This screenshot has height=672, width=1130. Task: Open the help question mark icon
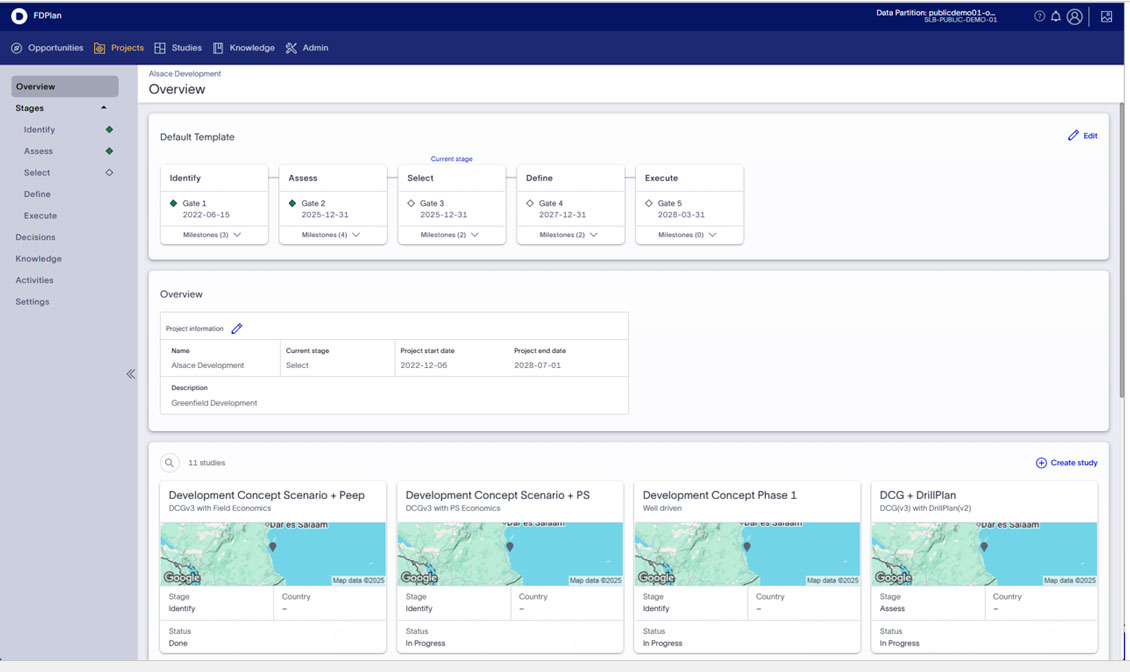point(1038,16)
